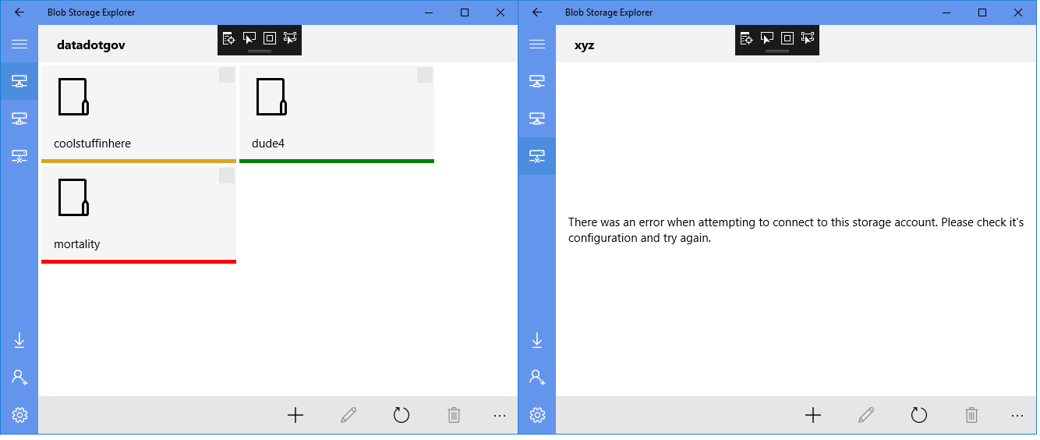The image size is (1040, 440).
Task: Click Go to Live Visual Tree icon, datadotgov window
Action: (229, 38)
